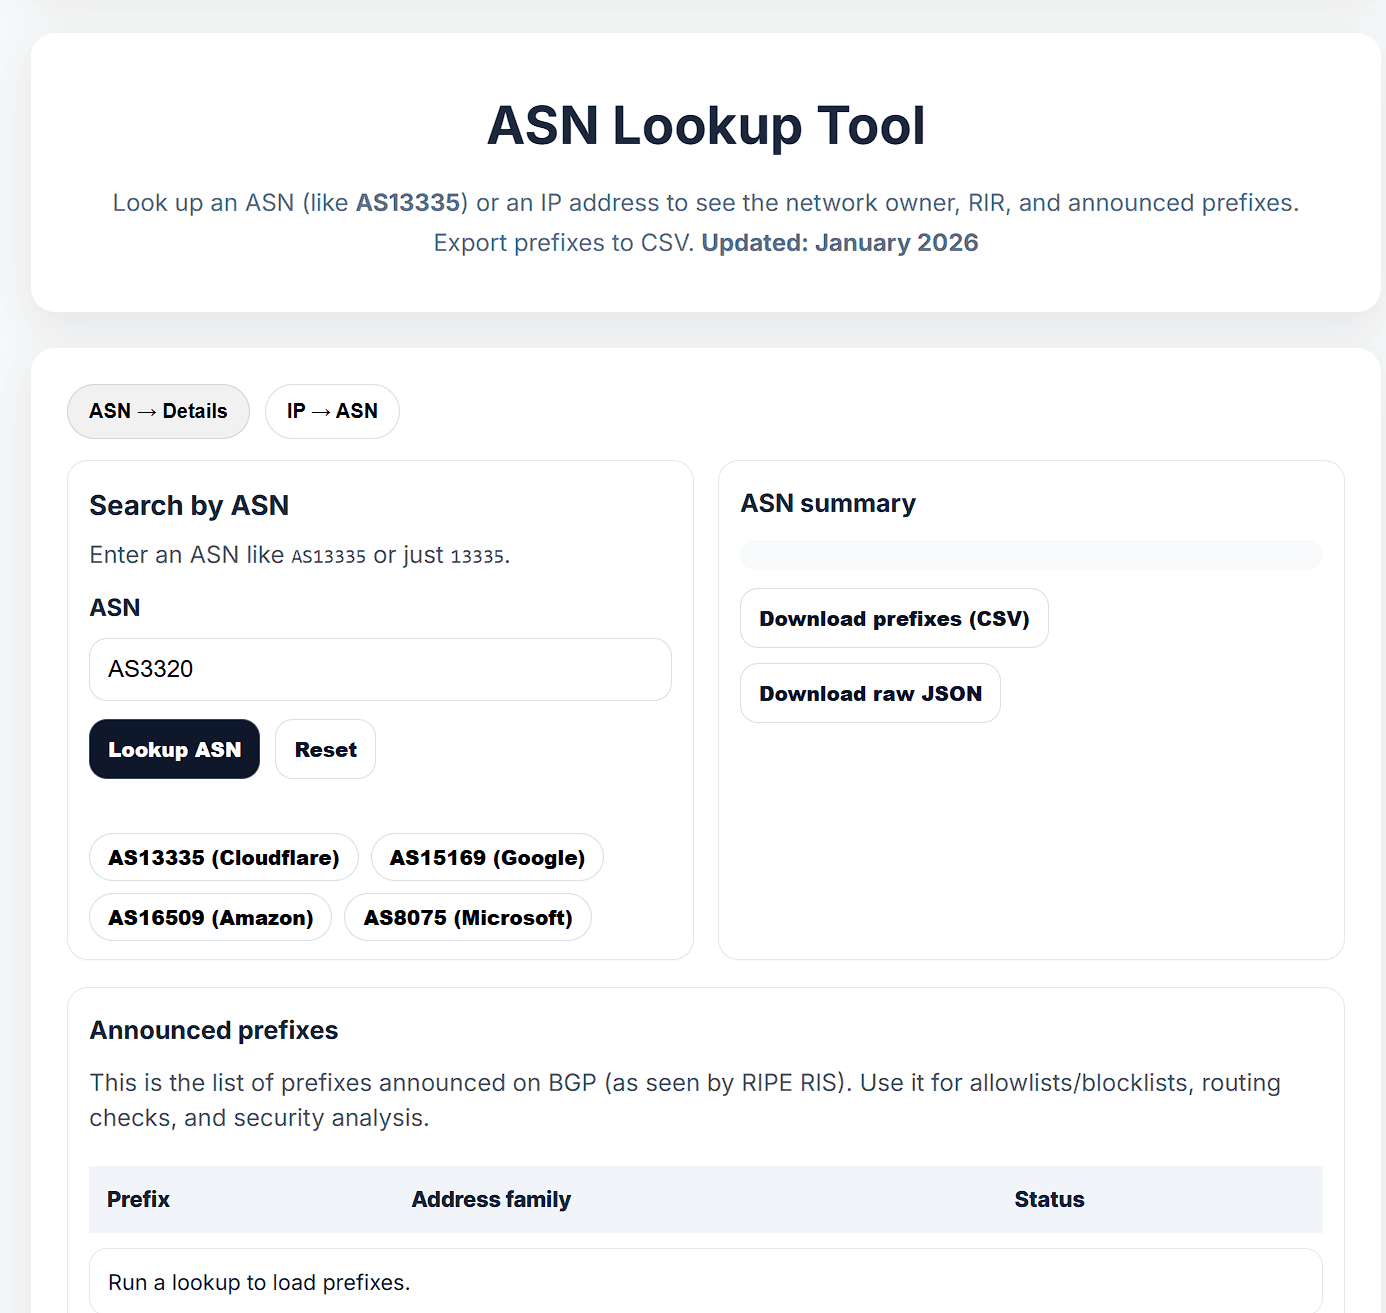
Task: Choose the AS16509 (Amazon) preset chip
Action: [210, 917]
